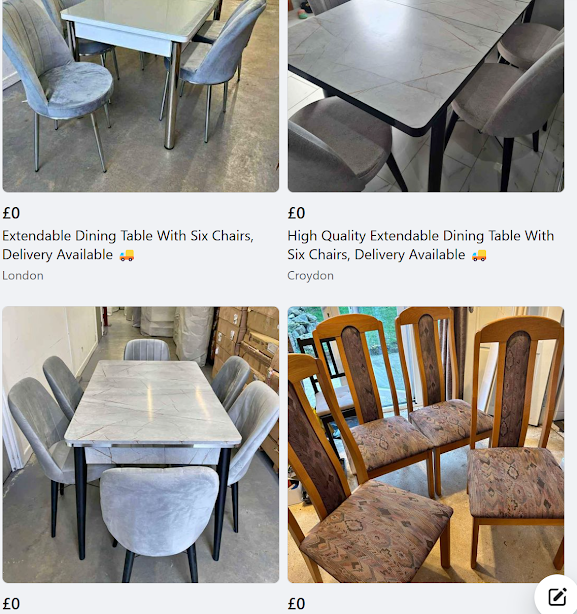Image resolution: width=577 pixels, height=614 pixels.
Task: Click the £0 price under the wooden chairs photo
Action: 296,604
